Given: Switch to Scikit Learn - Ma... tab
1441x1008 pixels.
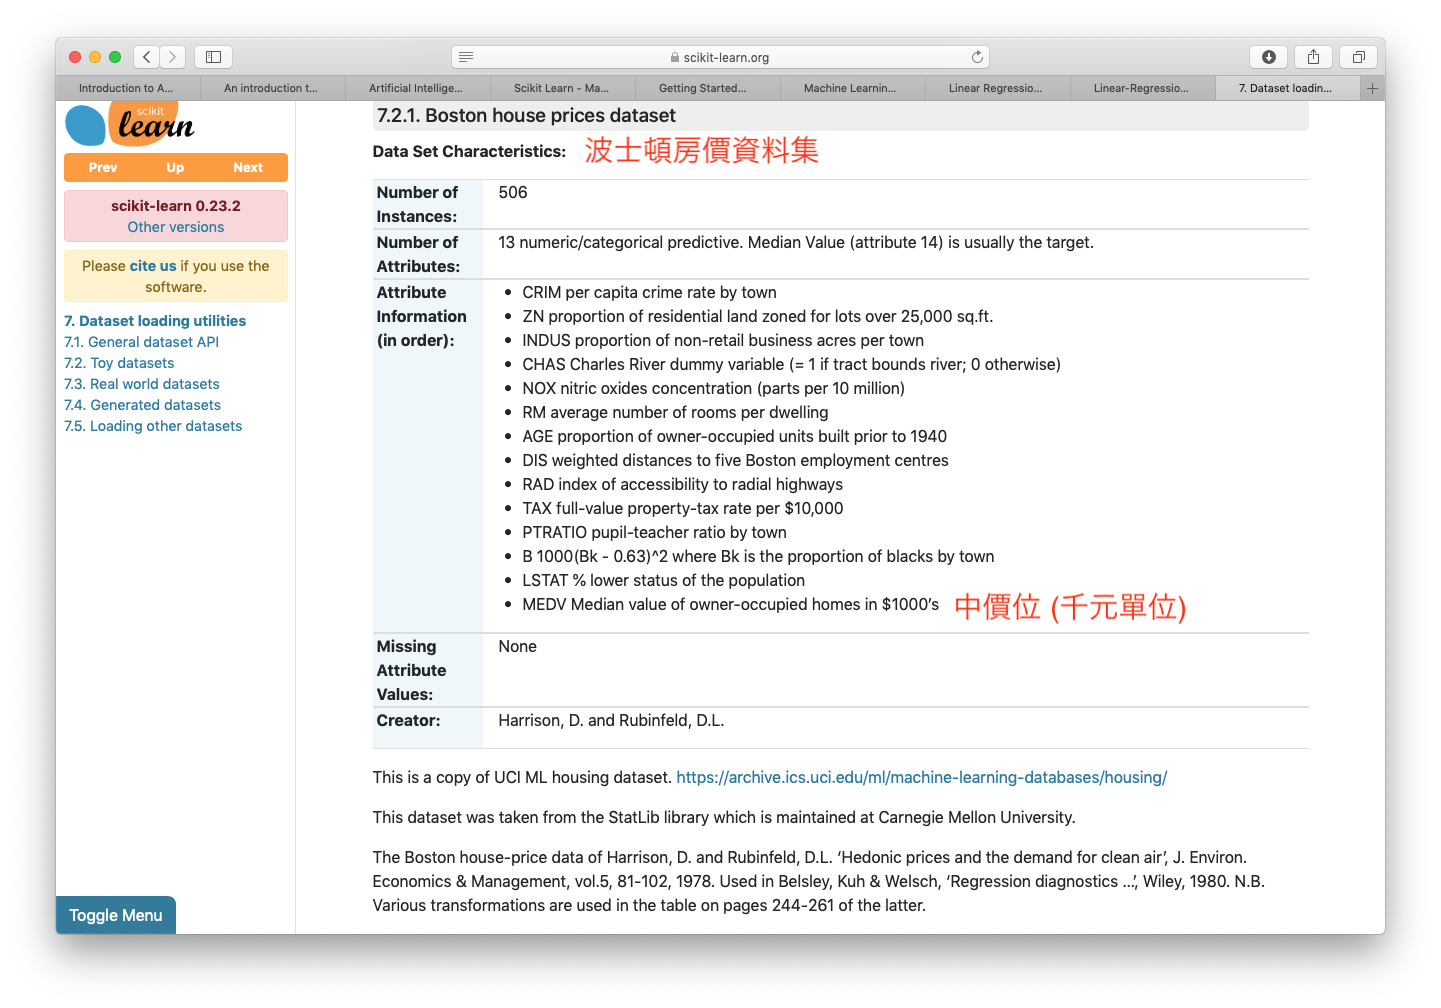Looking at the screenshot, I should coord(561,88).
